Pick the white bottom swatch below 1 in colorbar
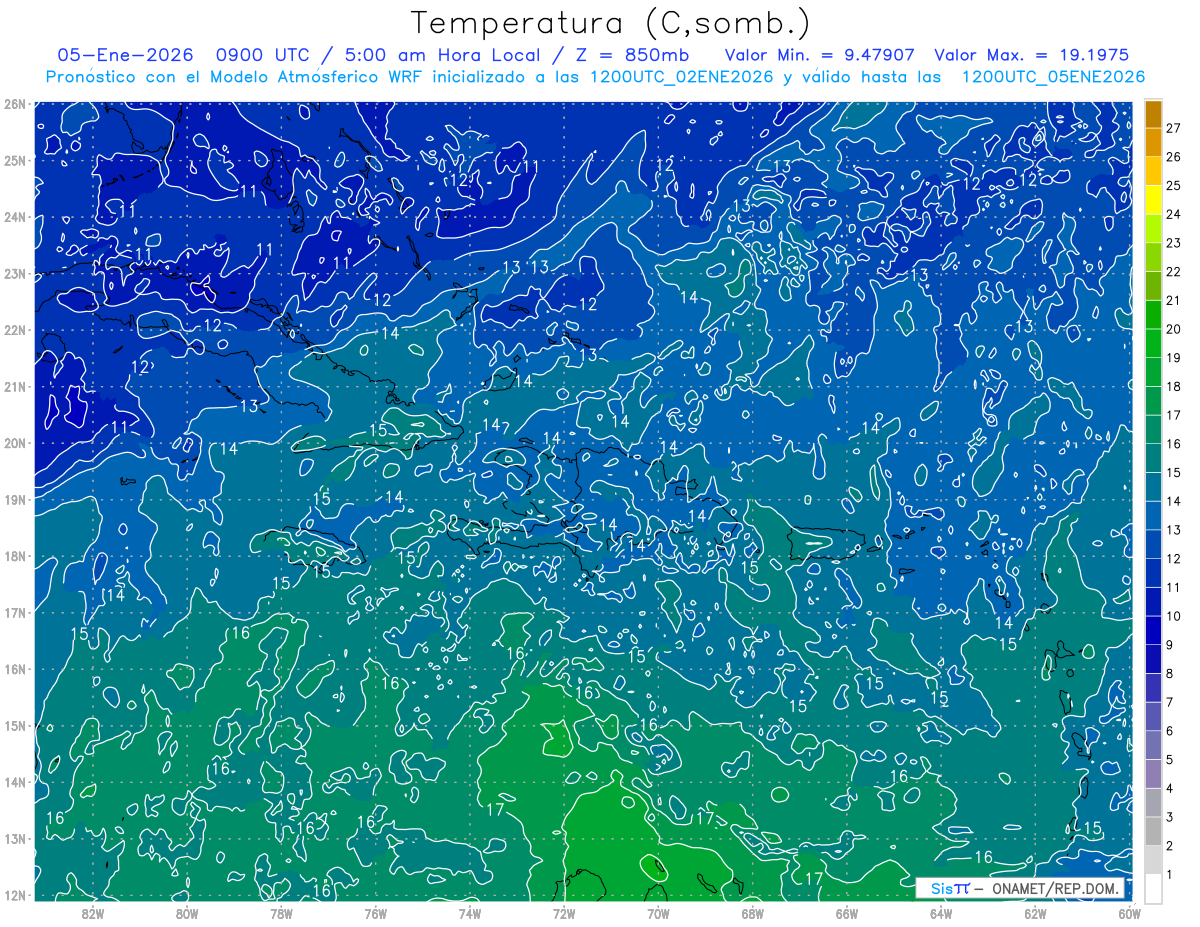 click(x=1154, y=887)
